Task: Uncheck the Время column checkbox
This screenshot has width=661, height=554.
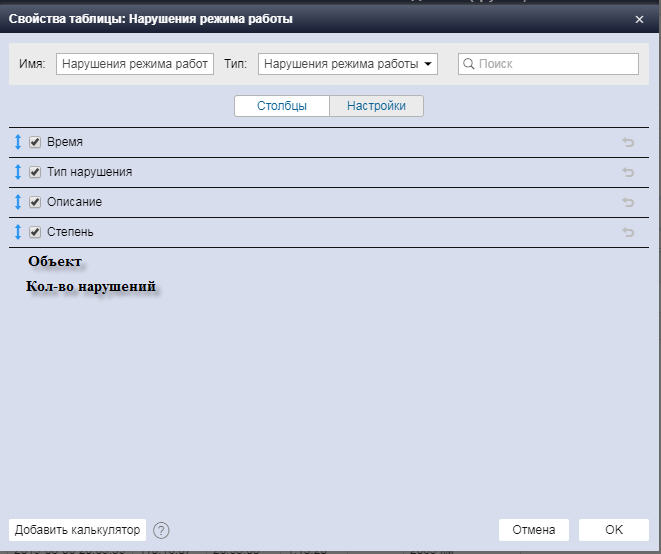Action: 35,142
